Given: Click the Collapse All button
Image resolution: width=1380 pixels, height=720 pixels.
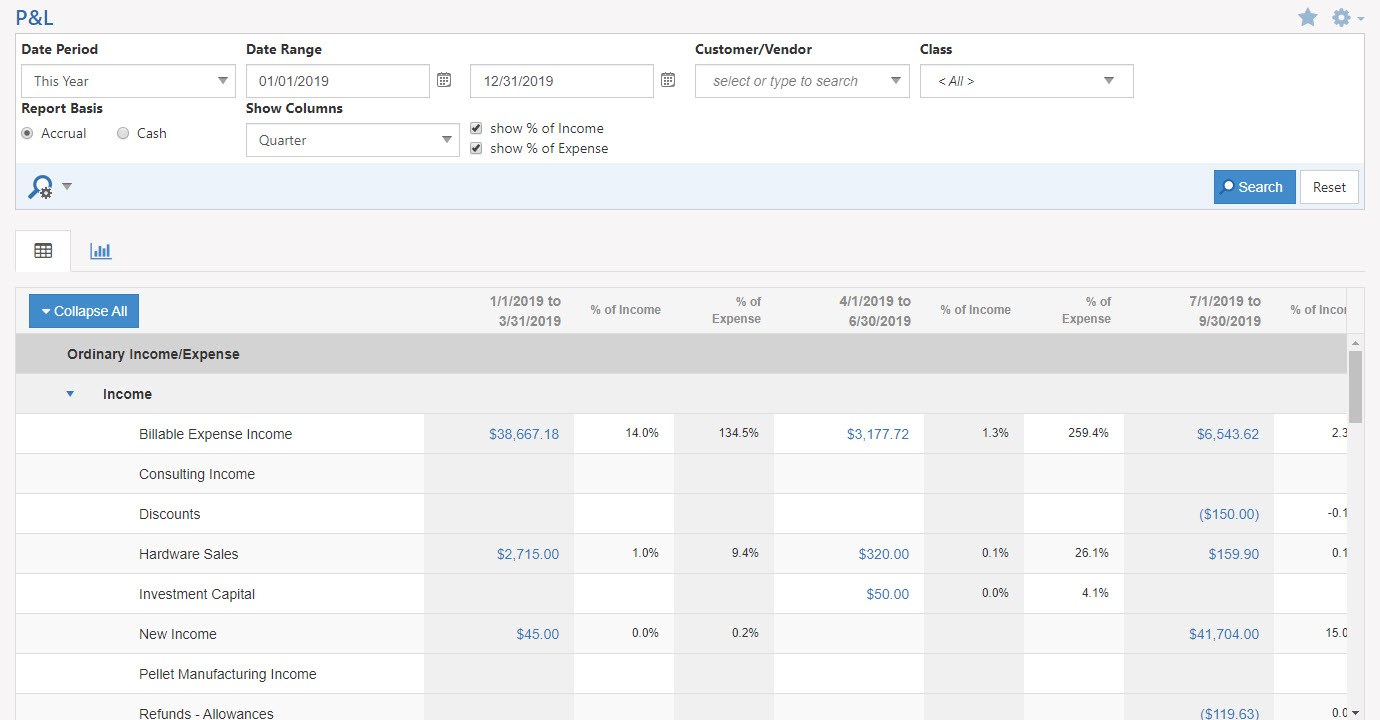Looking at the screenshot, I should coord(83,310).
